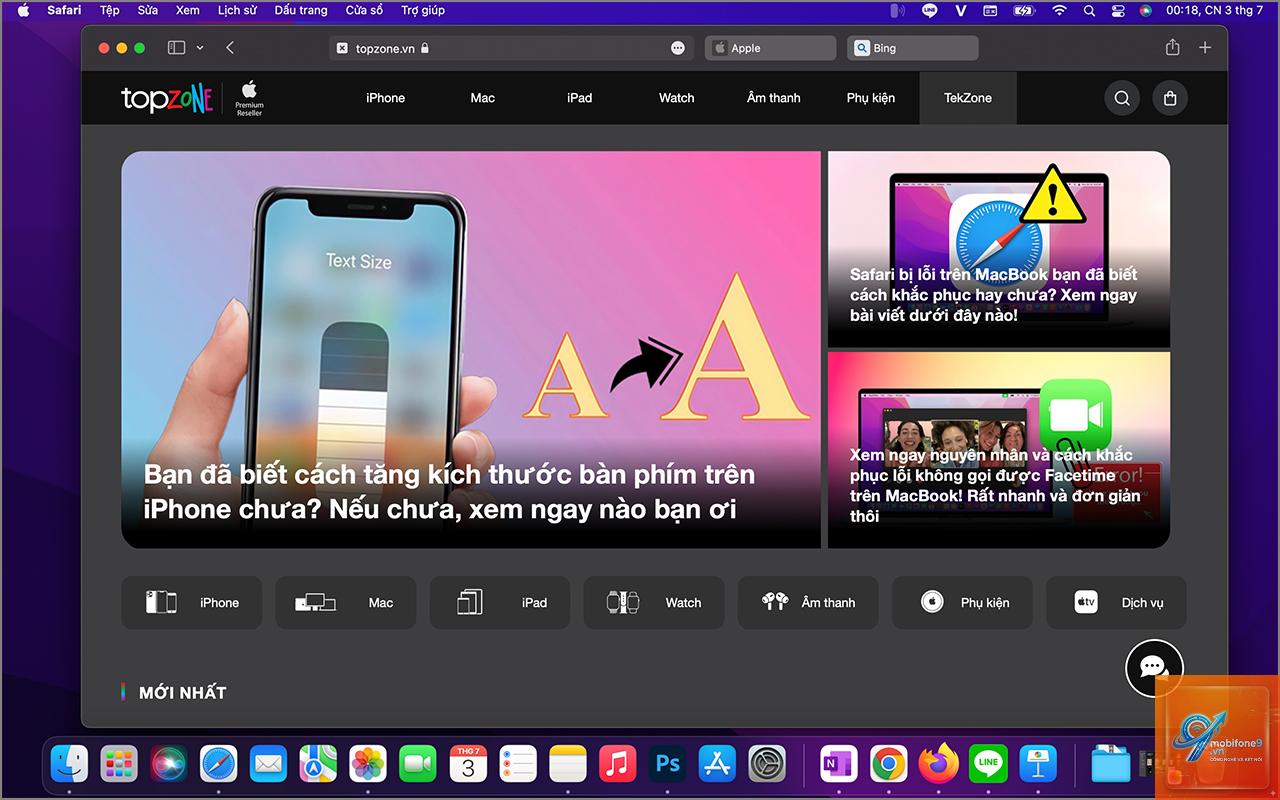1280x800 pixels.
Task: Click the iPhone category button
Action: [x=192, y=603]
